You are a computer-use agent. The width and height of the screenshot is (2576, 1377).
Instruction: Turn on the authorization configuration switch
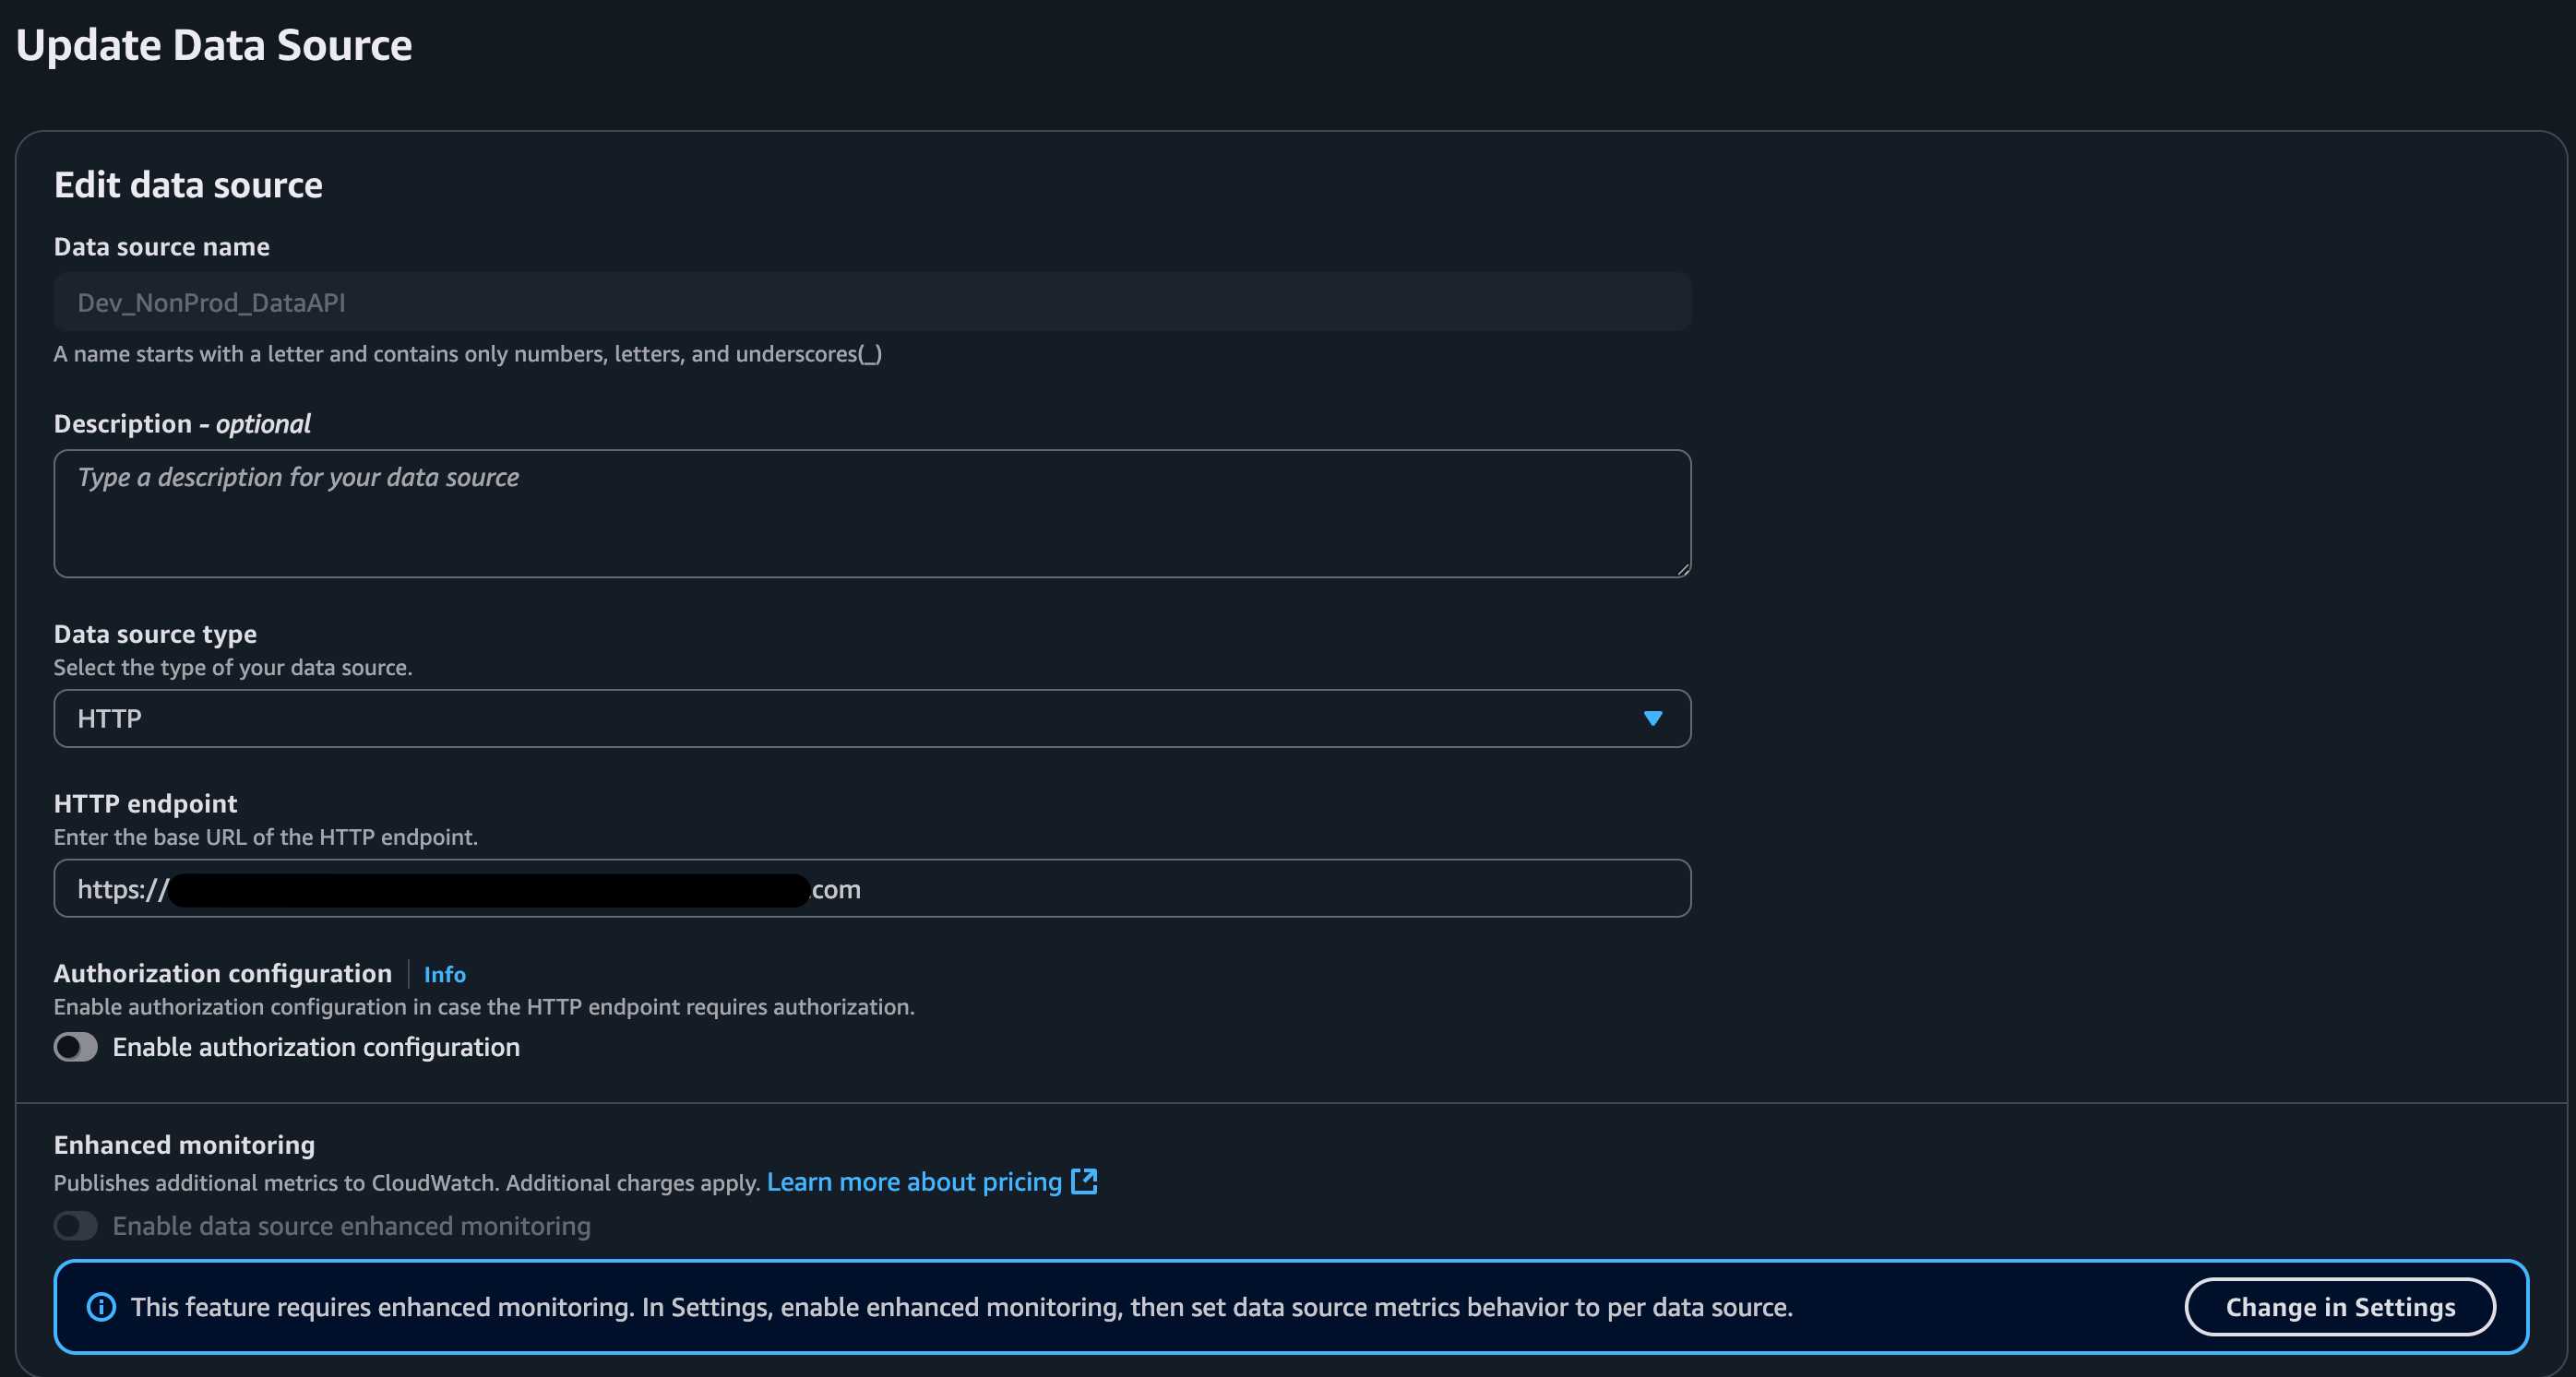pos(76,1047)
